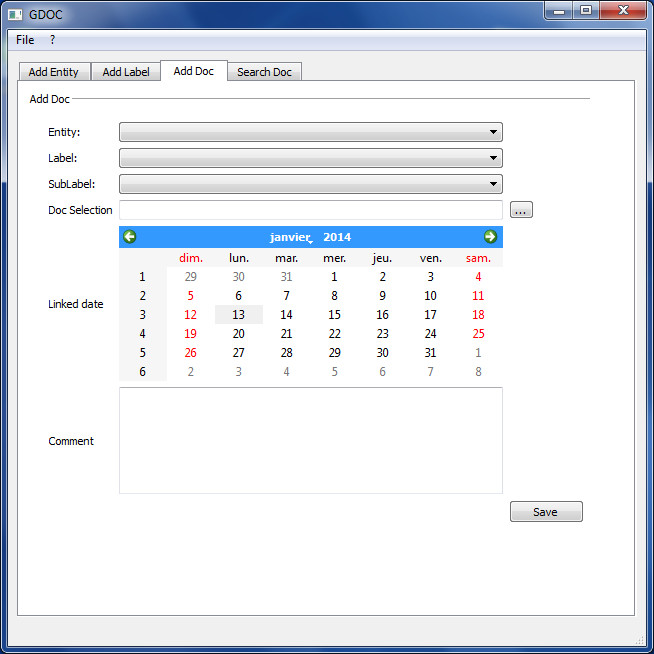This screenshot has height=654, width=654.
Task: Select January 24 in the calendar
Action: coord(430,334)
